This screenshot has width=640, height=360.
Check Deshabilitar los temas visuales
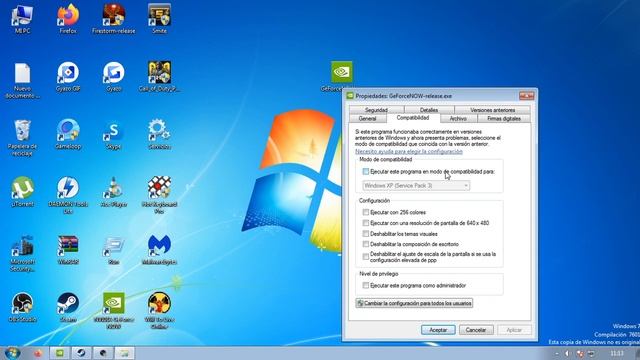pyautogui.click(x=366, y=234)
